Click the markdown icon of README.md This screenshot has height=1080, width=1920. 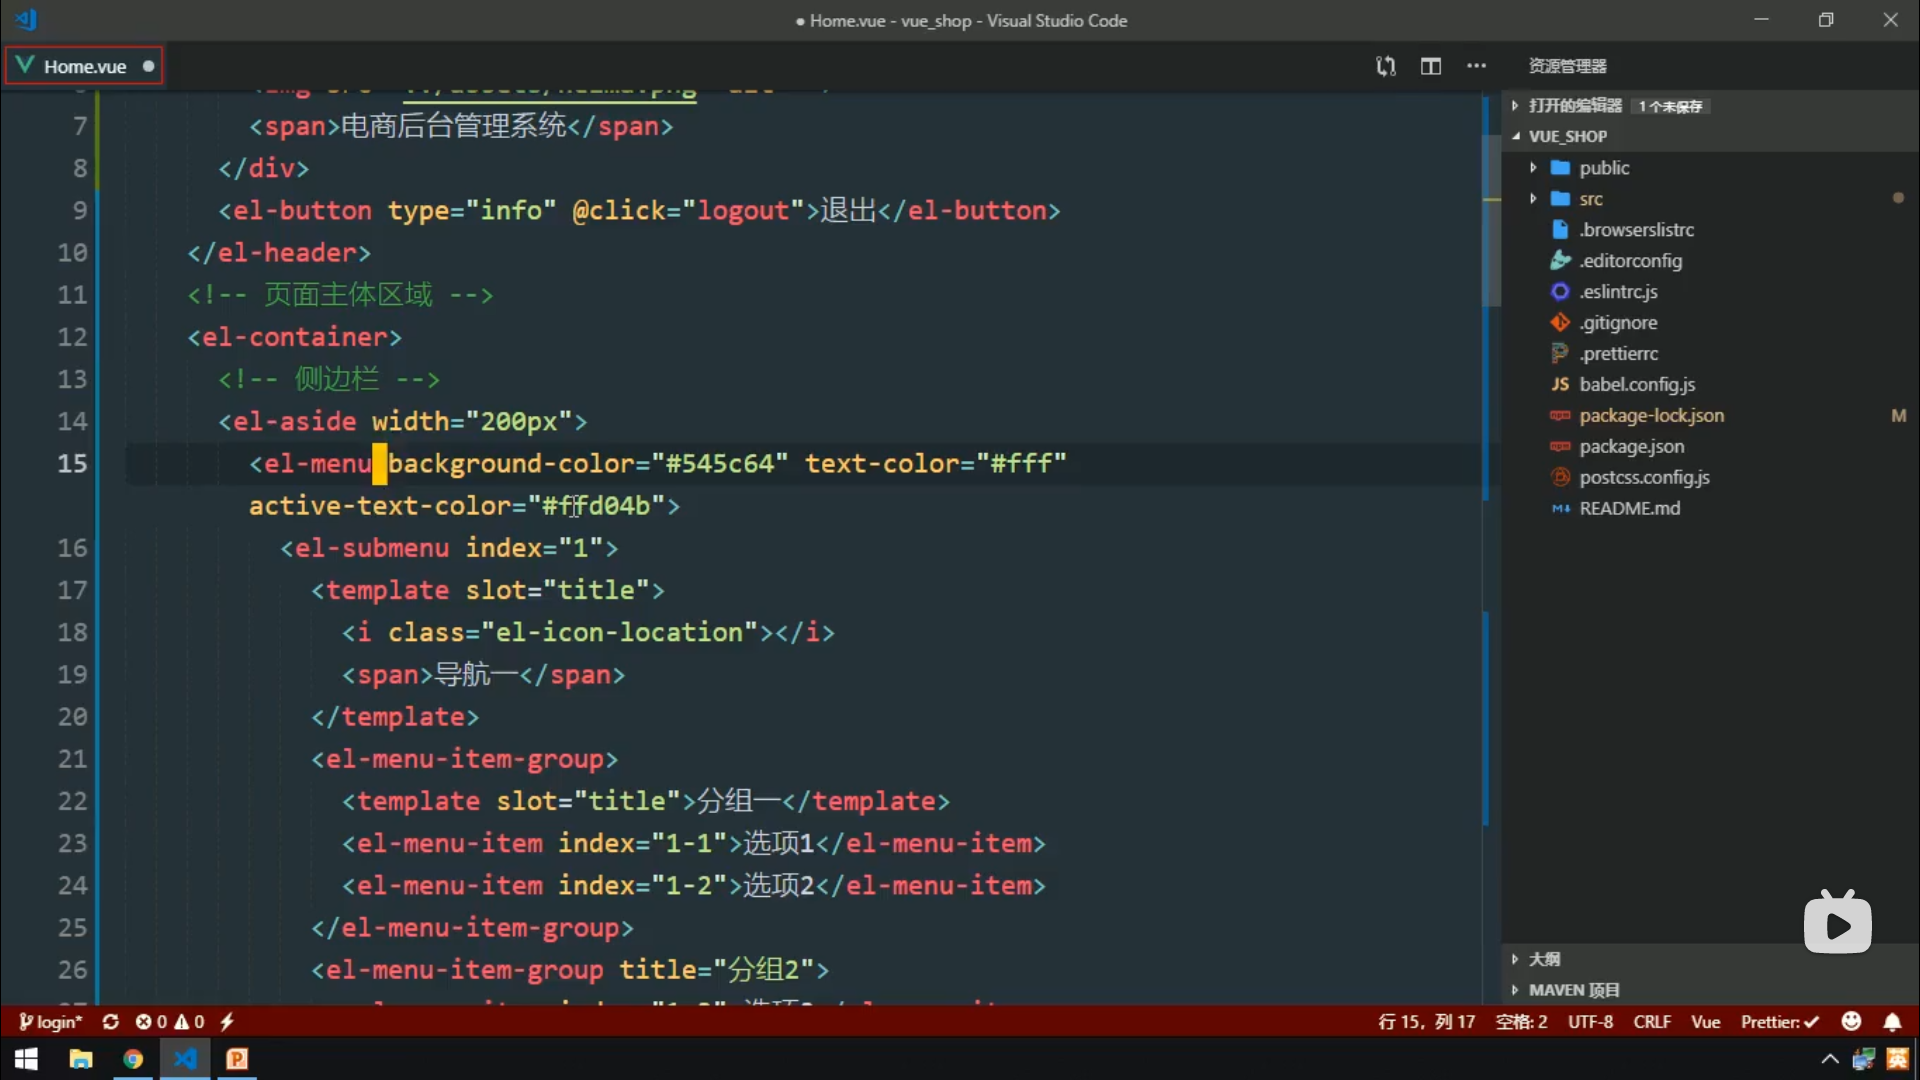click(x=1560, y=508)
